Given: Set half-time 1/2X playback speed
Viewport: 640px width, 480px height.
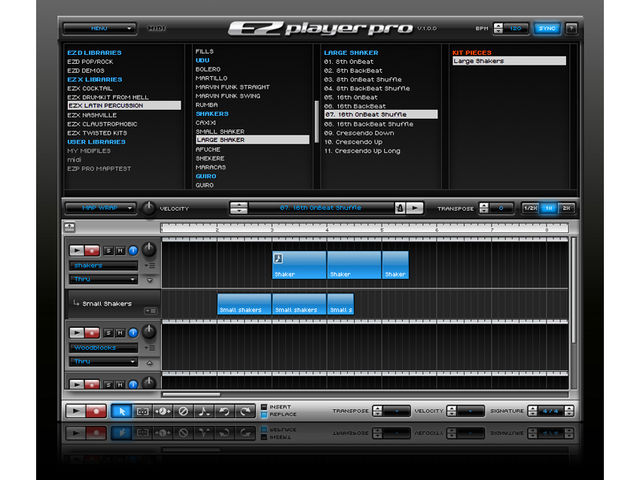Looking at the screenshot, I should (x=530, y=208).
